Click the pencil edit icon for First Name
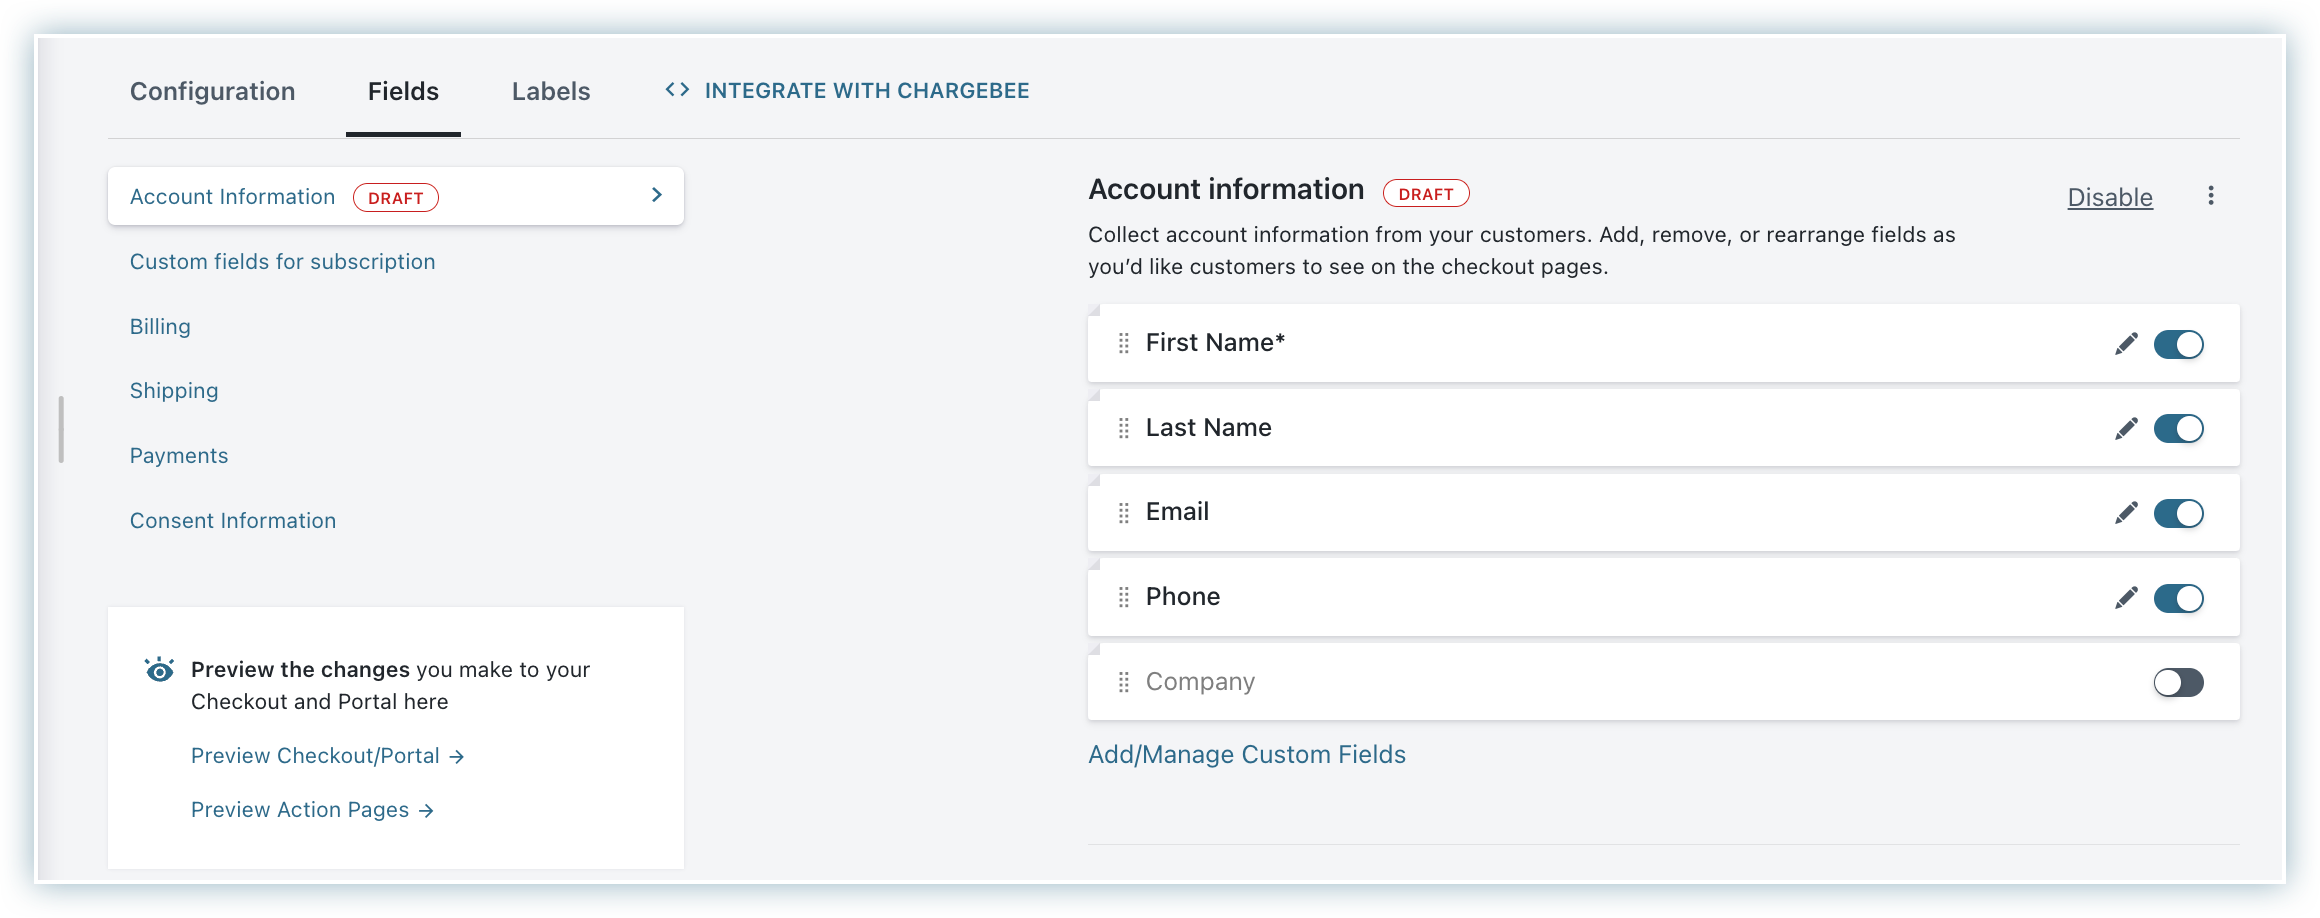Screen dimensions: 2320x918 pyautogui.click(x=2126, y=344)
